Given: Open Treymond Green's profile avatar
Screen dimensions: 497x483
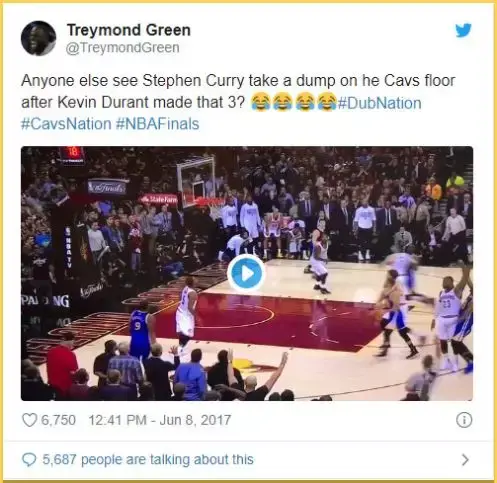Looking at the screenshot, I should pyautogui.click(x=38, y=38).
